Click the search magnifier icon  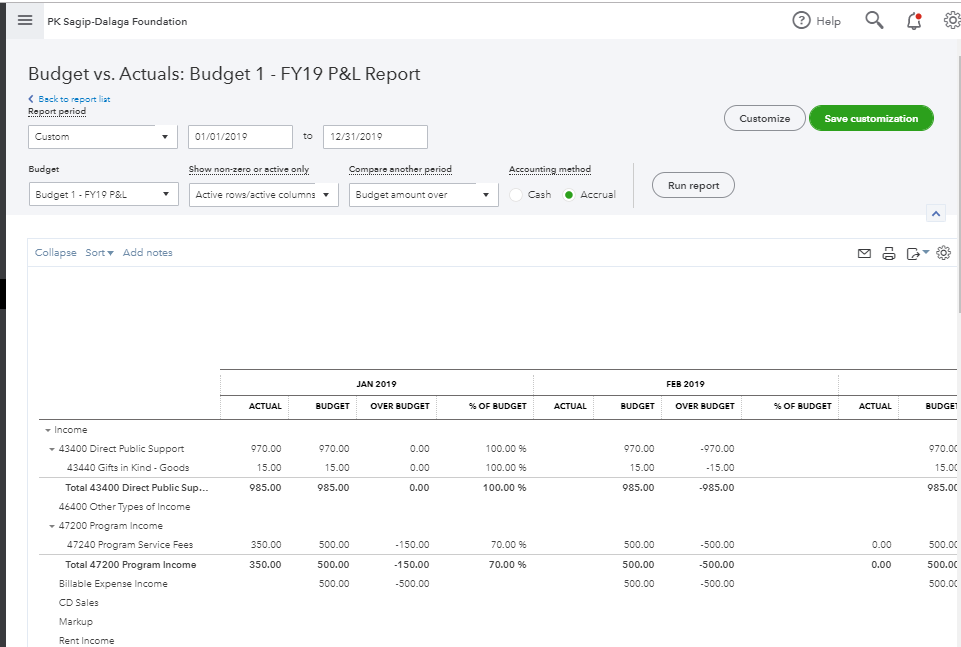click(x=874, y=21)
